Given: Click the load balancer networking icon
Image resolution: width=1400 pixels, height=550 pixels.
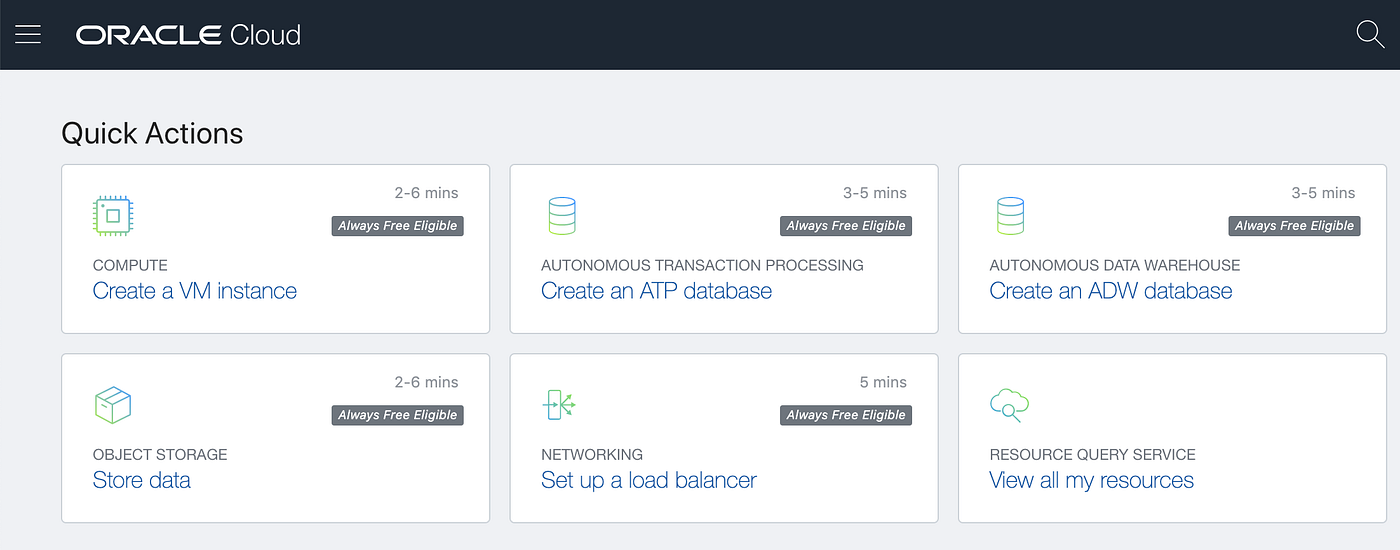Looking at the screenshot, I should [559, 405].
